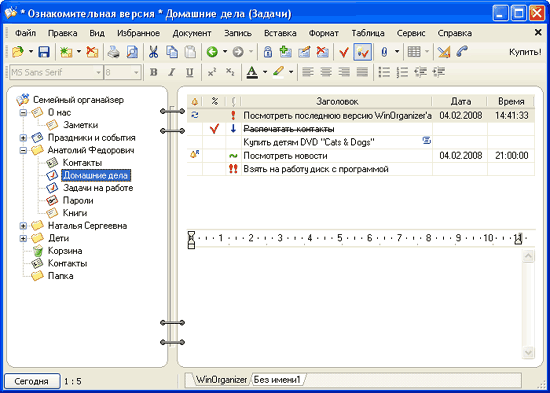Click the green Back navigation arrow
550x393 pixels.
coord(212,52)
